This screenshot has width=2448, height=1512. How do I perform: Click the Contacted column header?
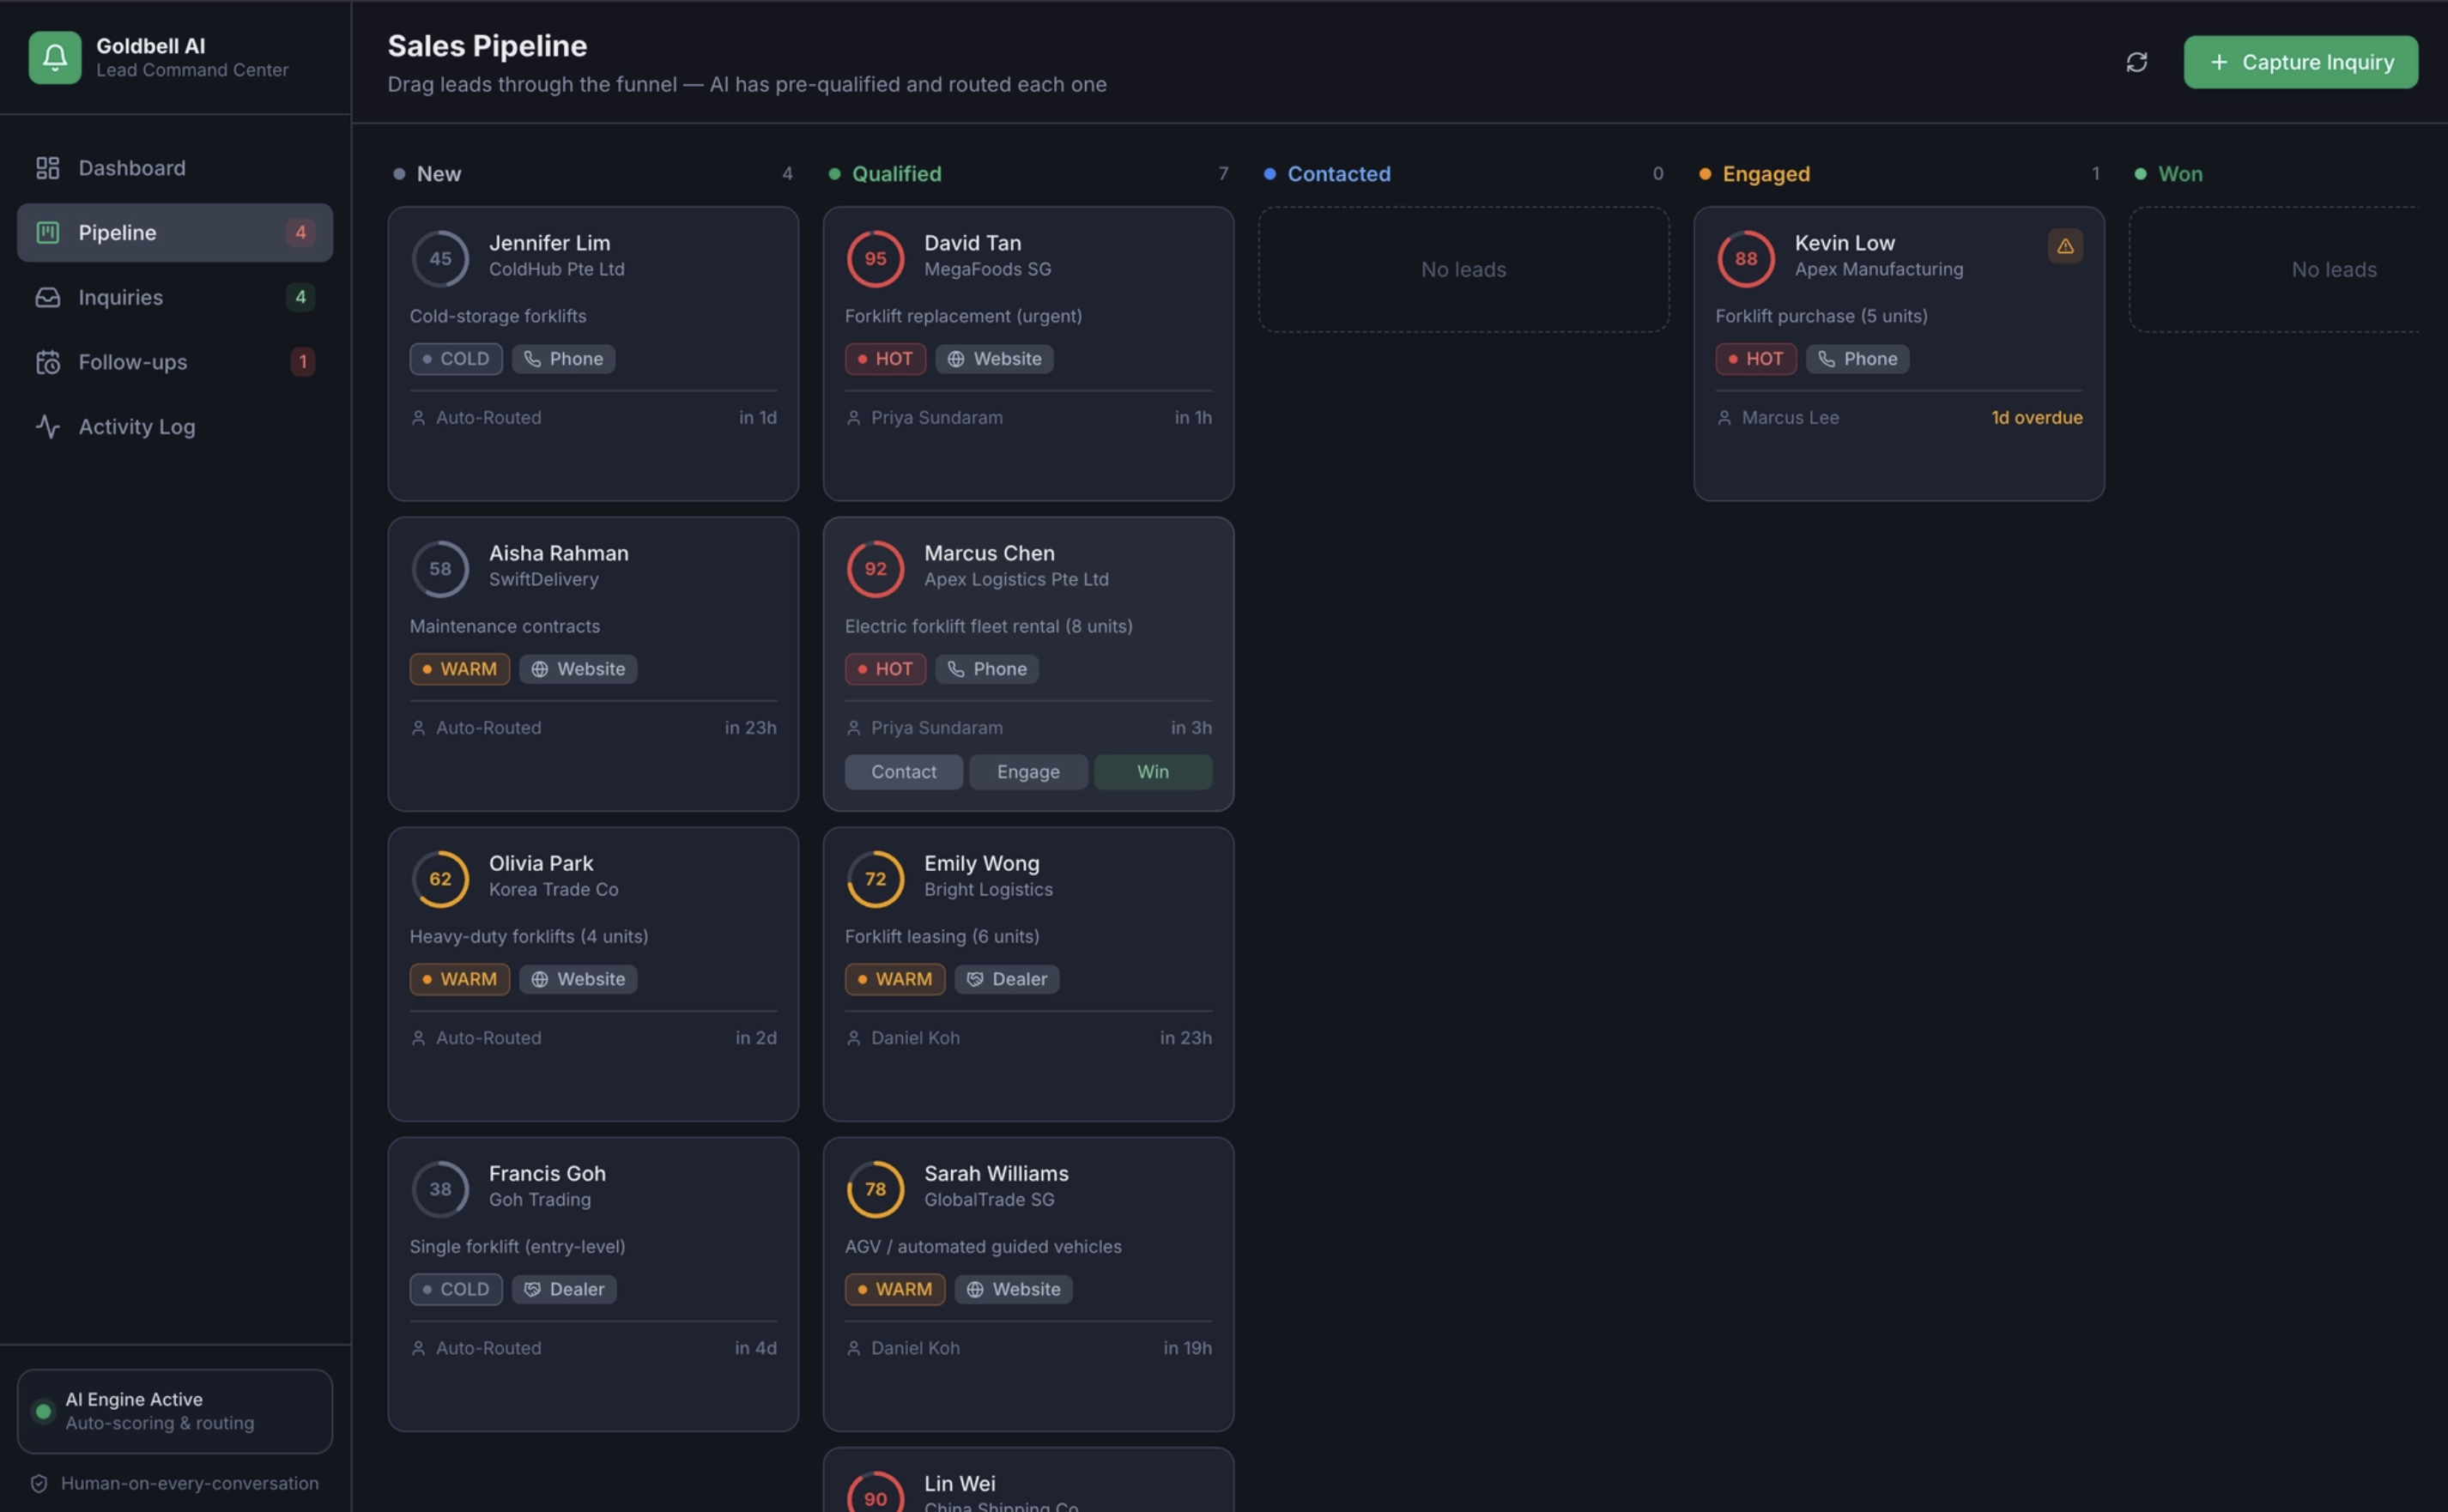pos(1338,174)
